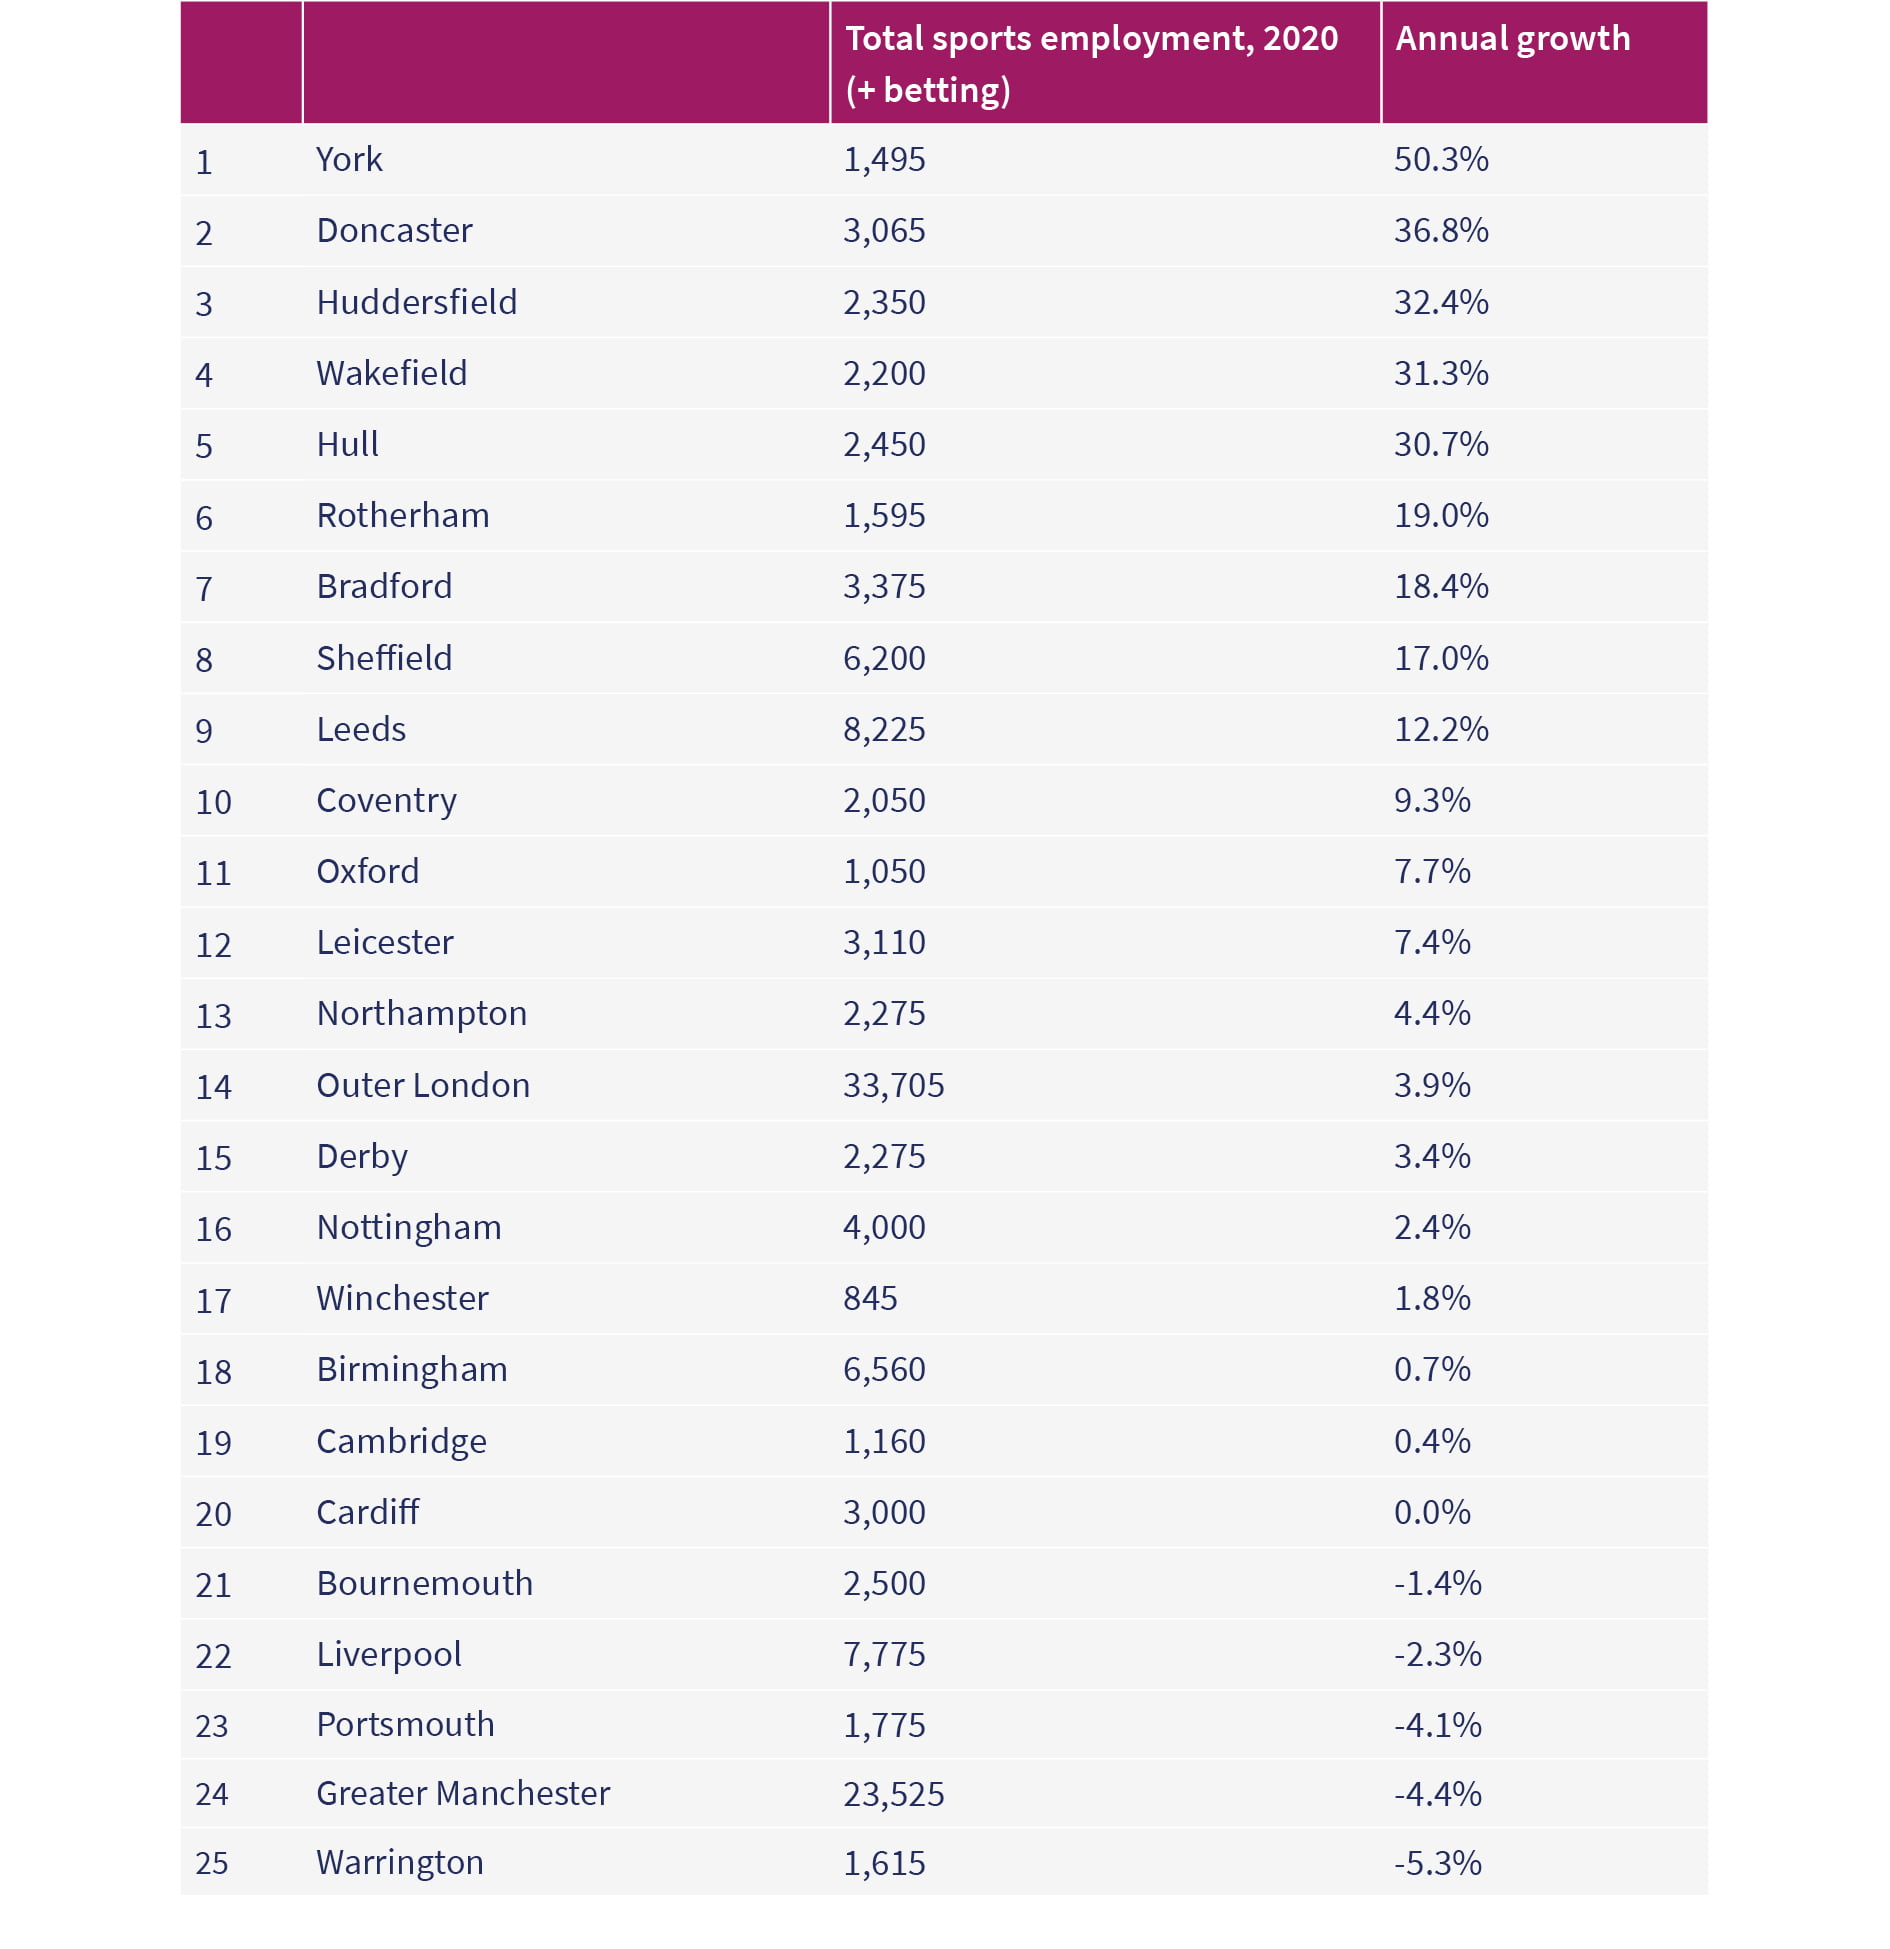Click the Coventry row name

click(x=386, y=801)
